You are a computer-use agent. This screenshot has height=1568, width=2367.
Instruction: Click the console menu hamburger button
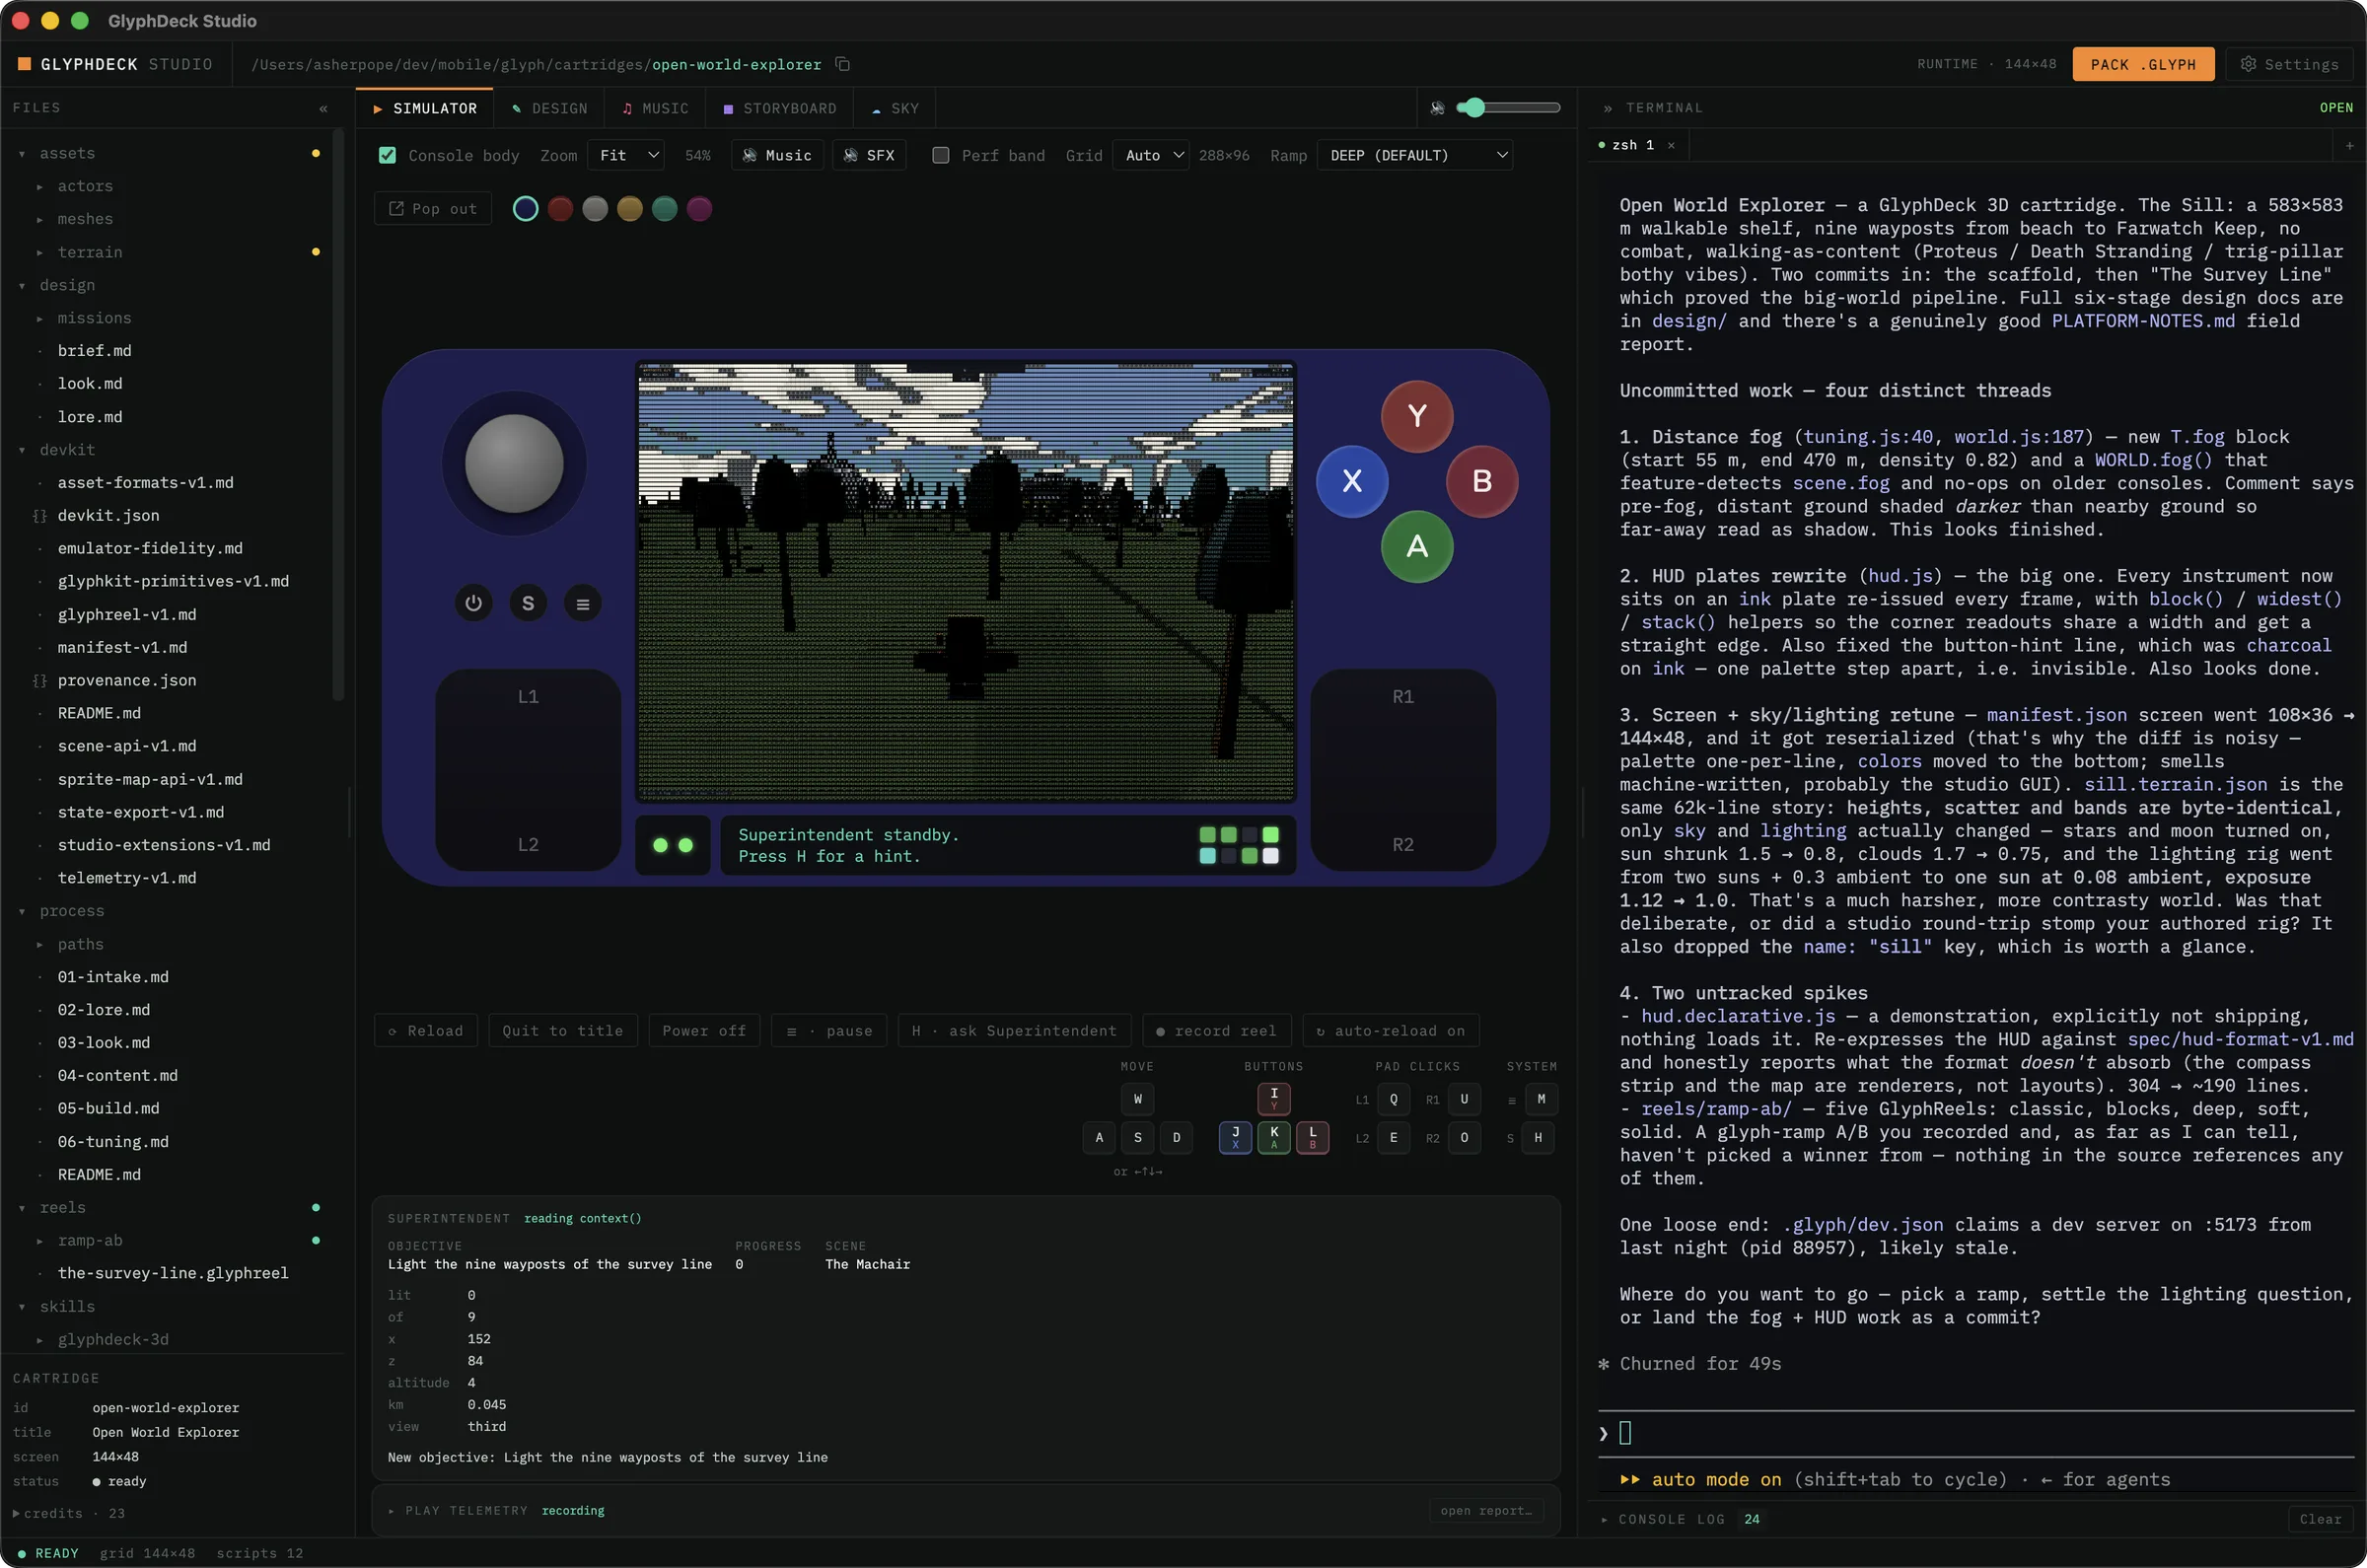[x=583, y=603]
